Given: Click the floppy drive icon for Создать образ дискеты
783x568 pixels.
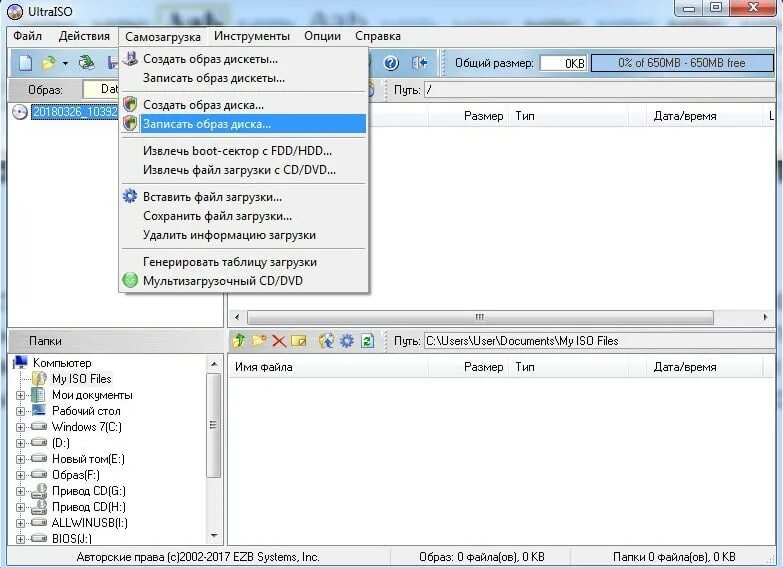Looking at the screenshot, I should click(x=130, y=59).
